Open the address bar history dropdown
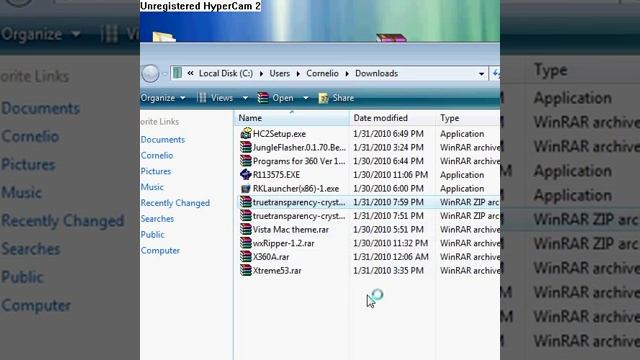This screenshot has height=360, width=640. [x=482, y=74]
